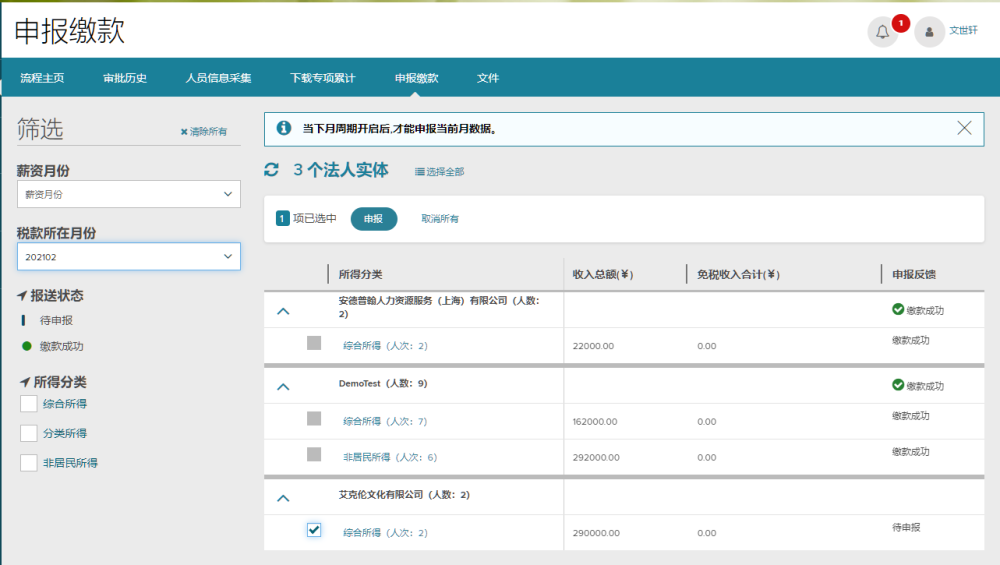Click the 申报 button
This screenshot has height=565, width=1000.
pyautogui.click(x=374, y=219)
